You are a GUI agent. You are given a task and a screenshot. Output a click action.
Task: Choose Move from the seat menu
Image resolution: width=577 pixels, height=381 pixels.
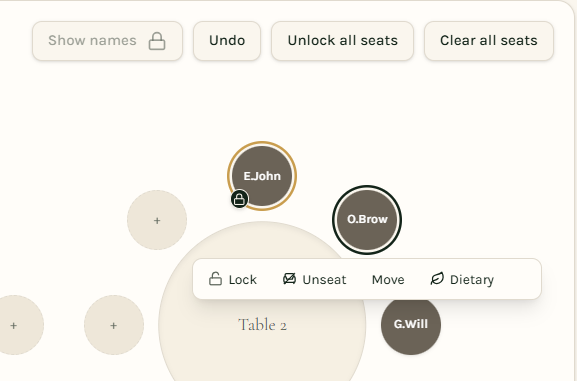[388, 279]
